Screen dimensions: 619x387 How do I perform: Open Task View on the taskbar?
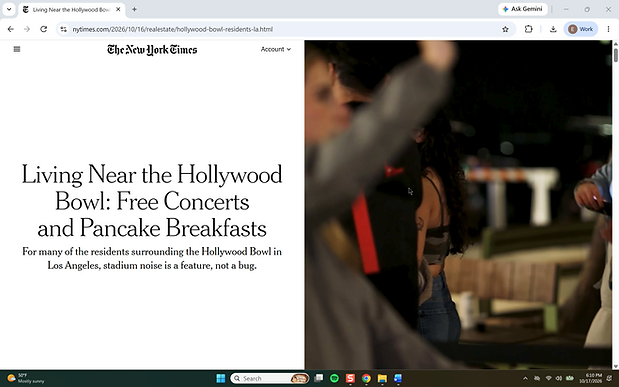click(x=319, y=378)
